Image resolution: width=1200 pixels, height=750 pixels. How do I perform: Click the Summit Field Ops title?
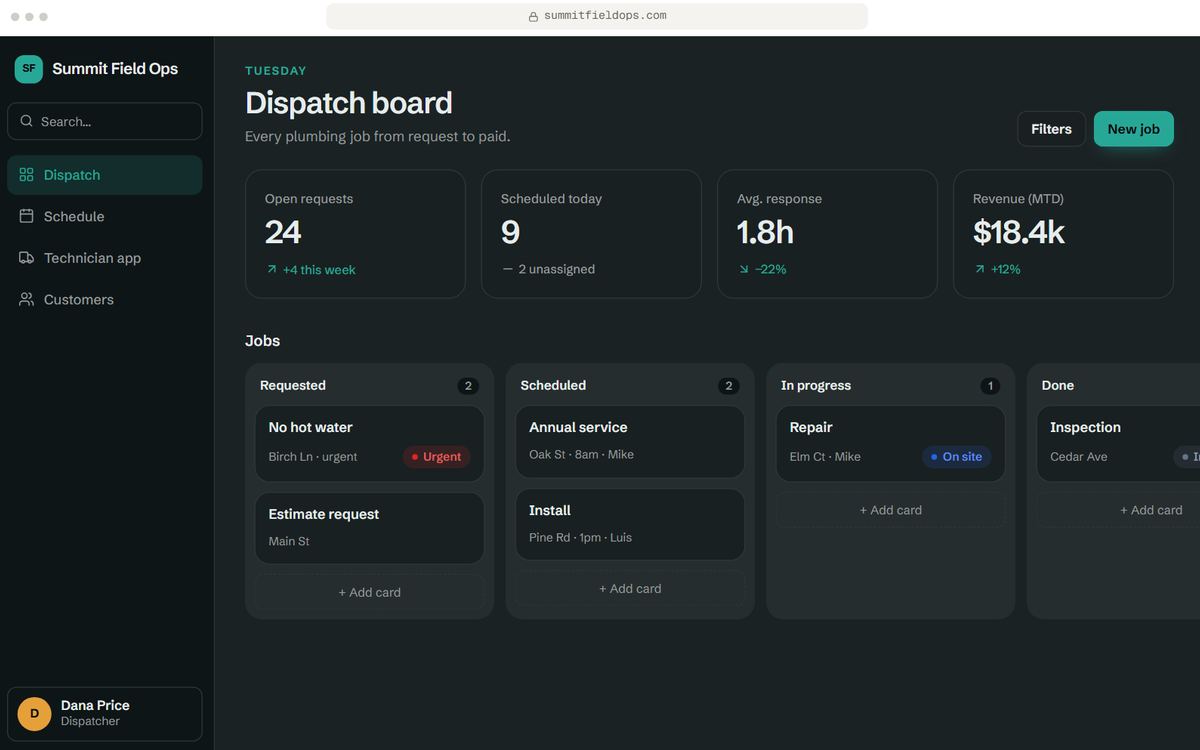pos(115,69)
